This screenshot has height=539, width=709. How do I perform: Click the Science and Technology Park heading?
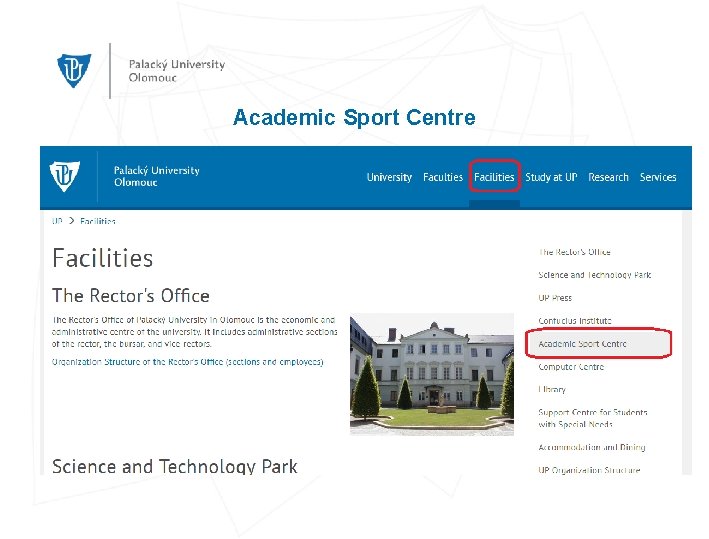click(x=175, y=466)
